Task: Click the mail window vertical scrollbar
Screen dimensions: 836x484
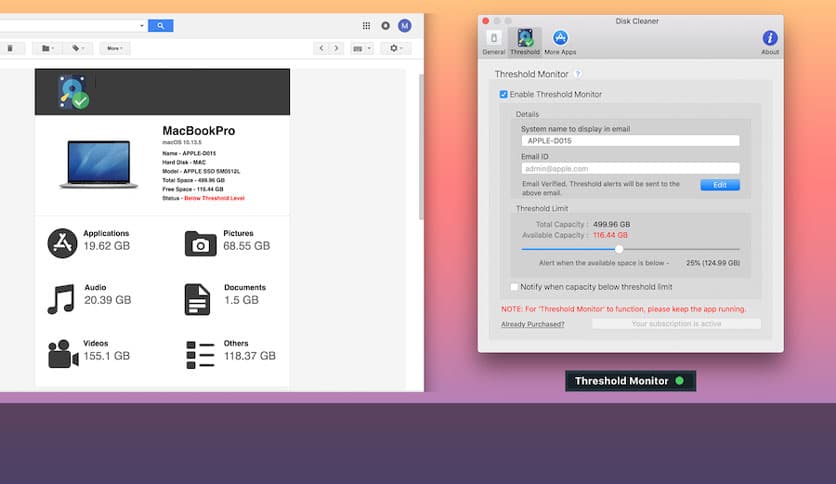Action: coord(421,147)
